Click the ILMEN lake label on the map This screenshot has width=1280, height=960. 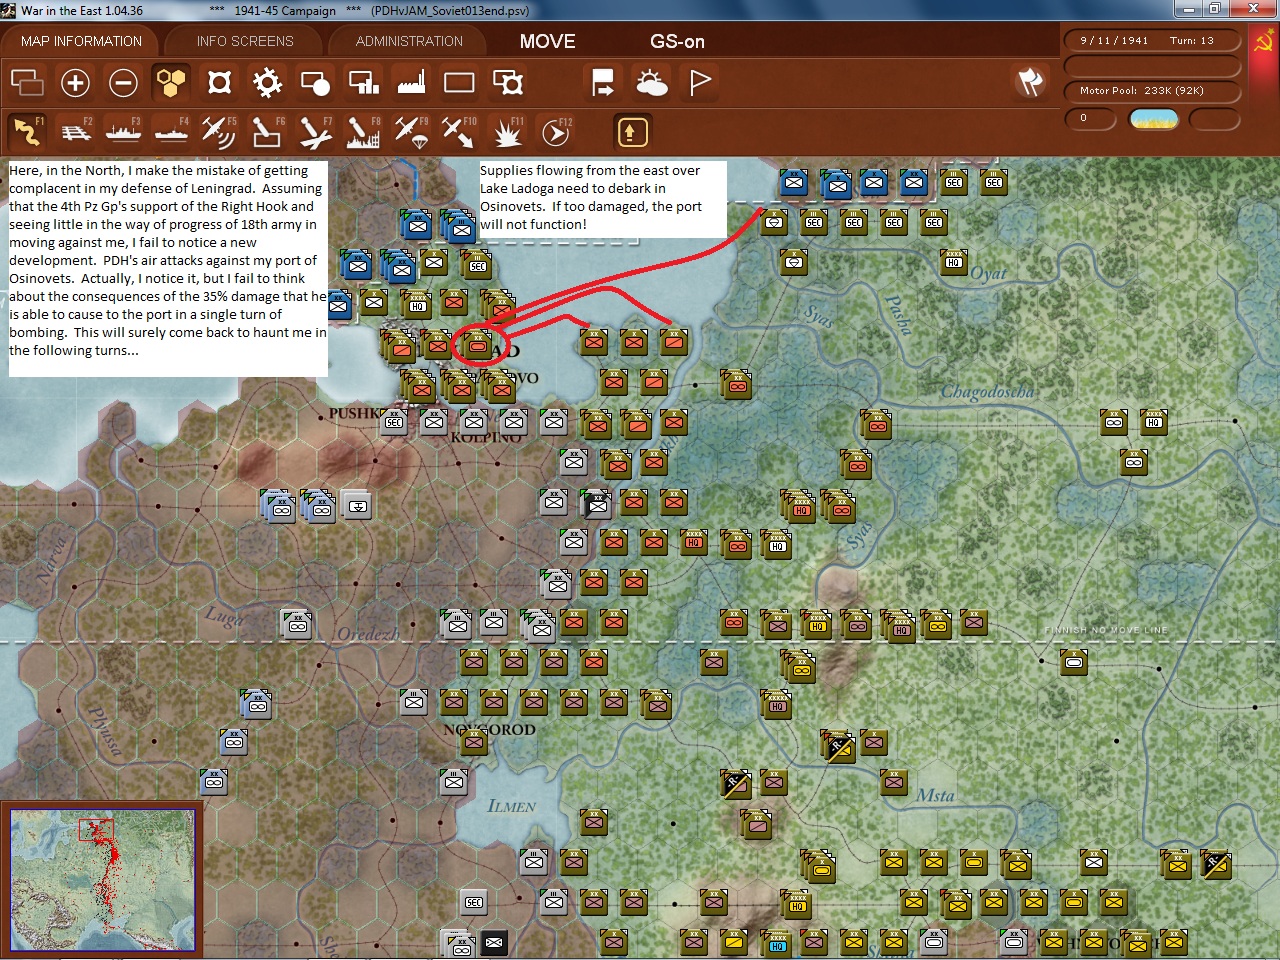(511, 806)
